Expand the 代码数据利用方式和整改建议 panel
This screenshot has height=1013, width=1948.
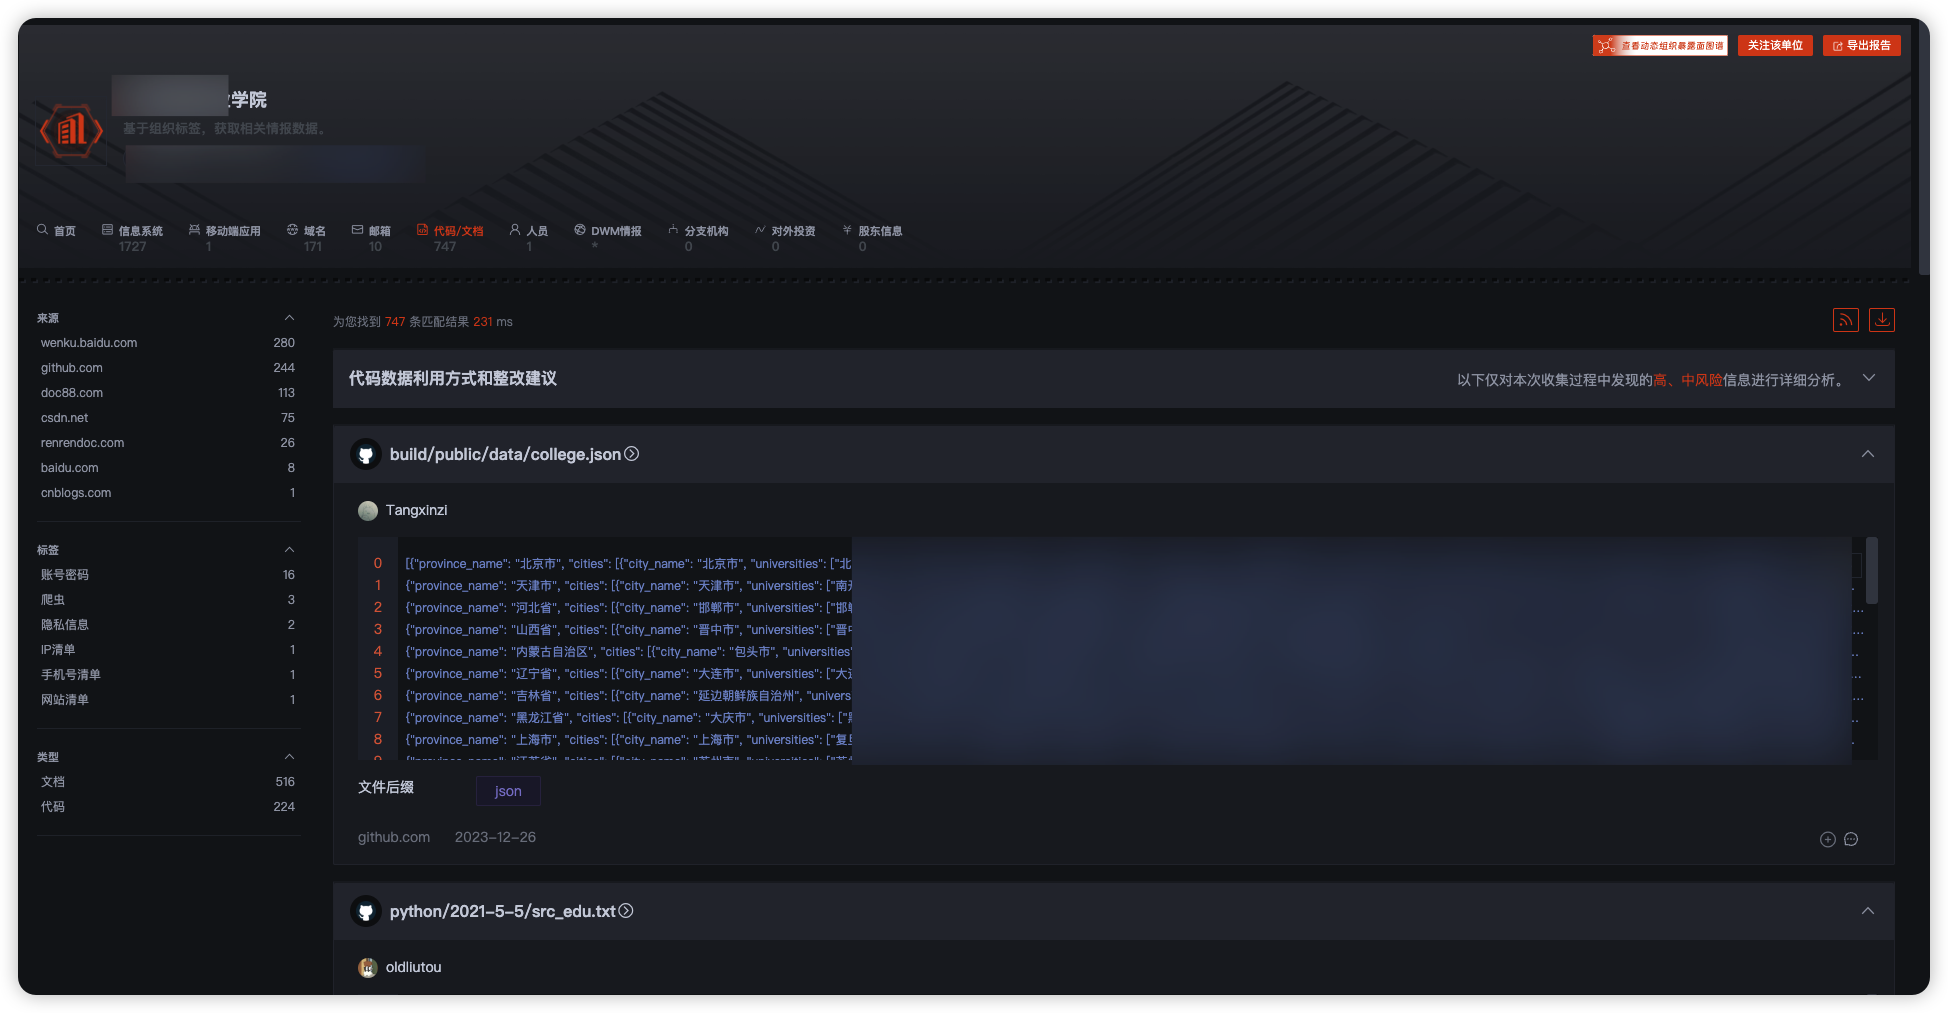coord(1868,378)
